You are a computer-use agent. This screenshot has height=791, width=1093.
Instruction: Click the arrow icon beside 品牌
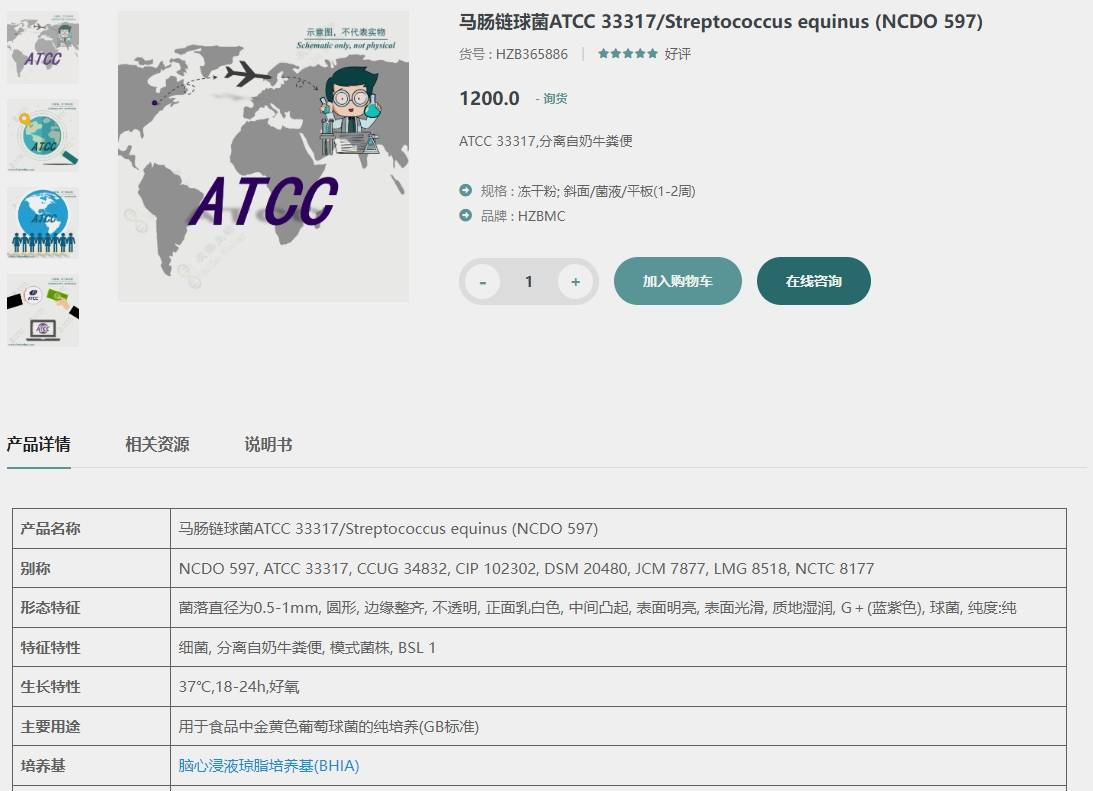[466, 216]
